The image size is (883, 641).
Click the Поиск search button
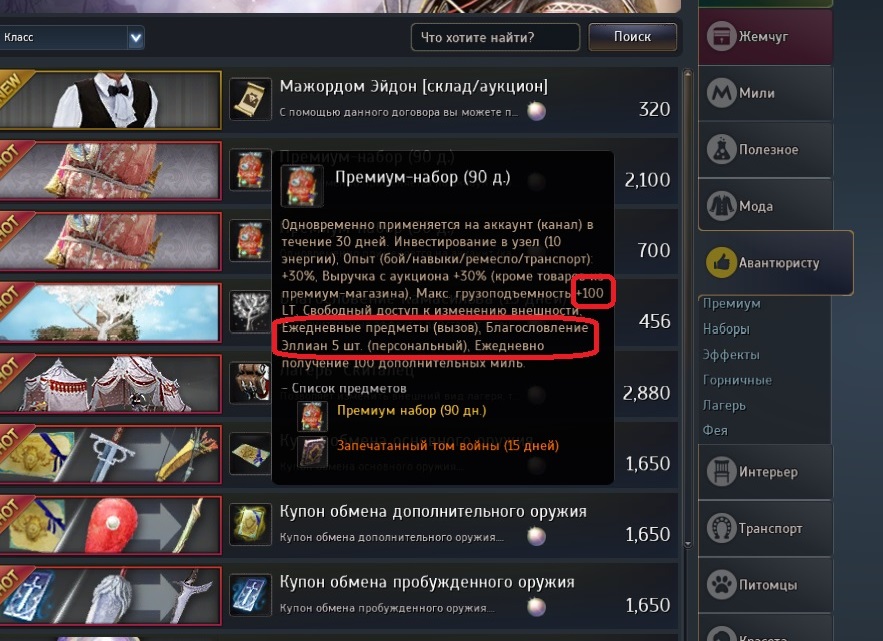coord(632,37)
